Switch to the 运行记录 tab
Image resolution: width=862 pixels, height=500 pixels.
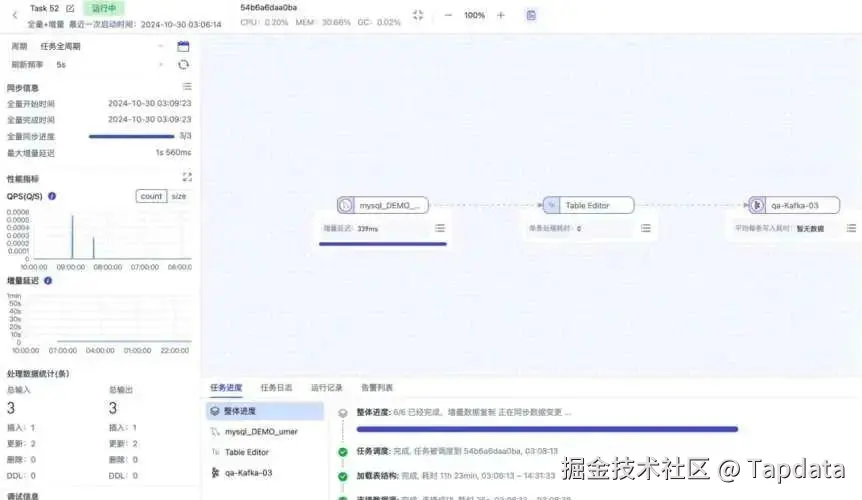[327, 387]
